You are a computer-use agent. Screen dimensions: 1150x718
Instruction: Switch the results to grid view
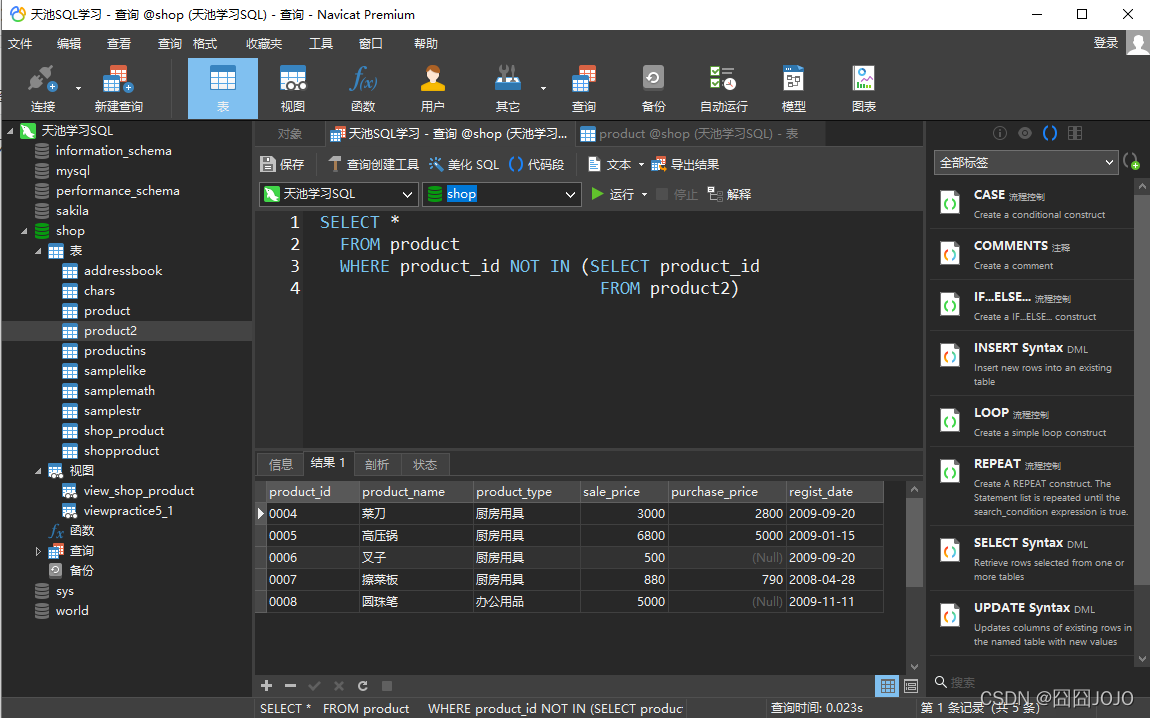click(887, 686)
